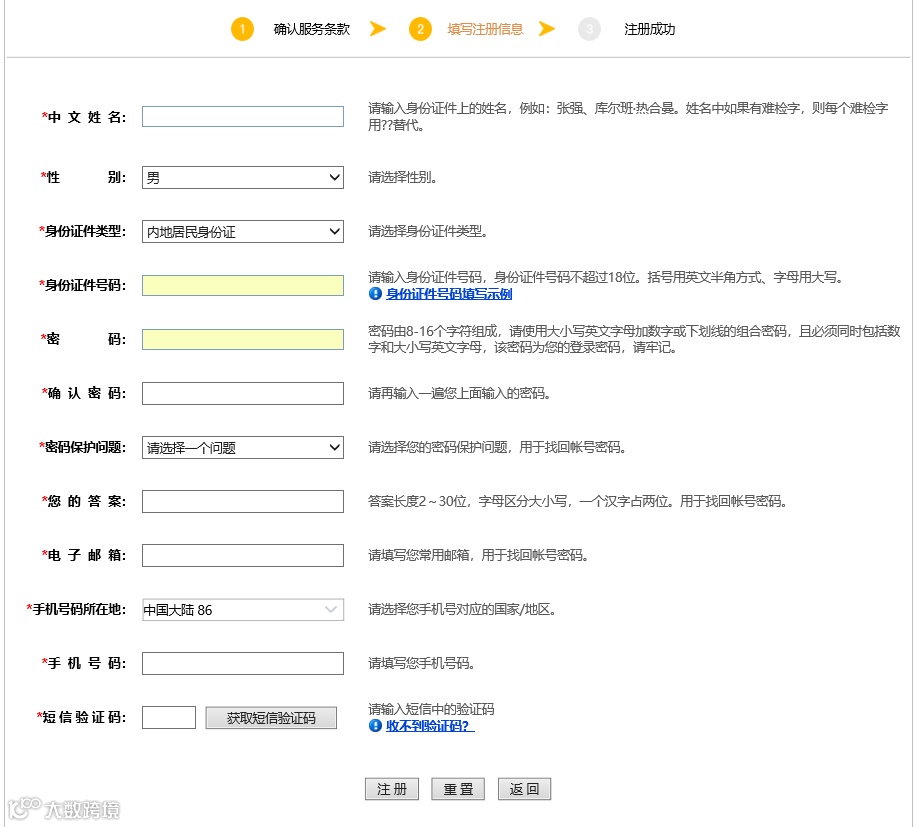Open the 身份证件类型 dropdown

coord(243,232)
